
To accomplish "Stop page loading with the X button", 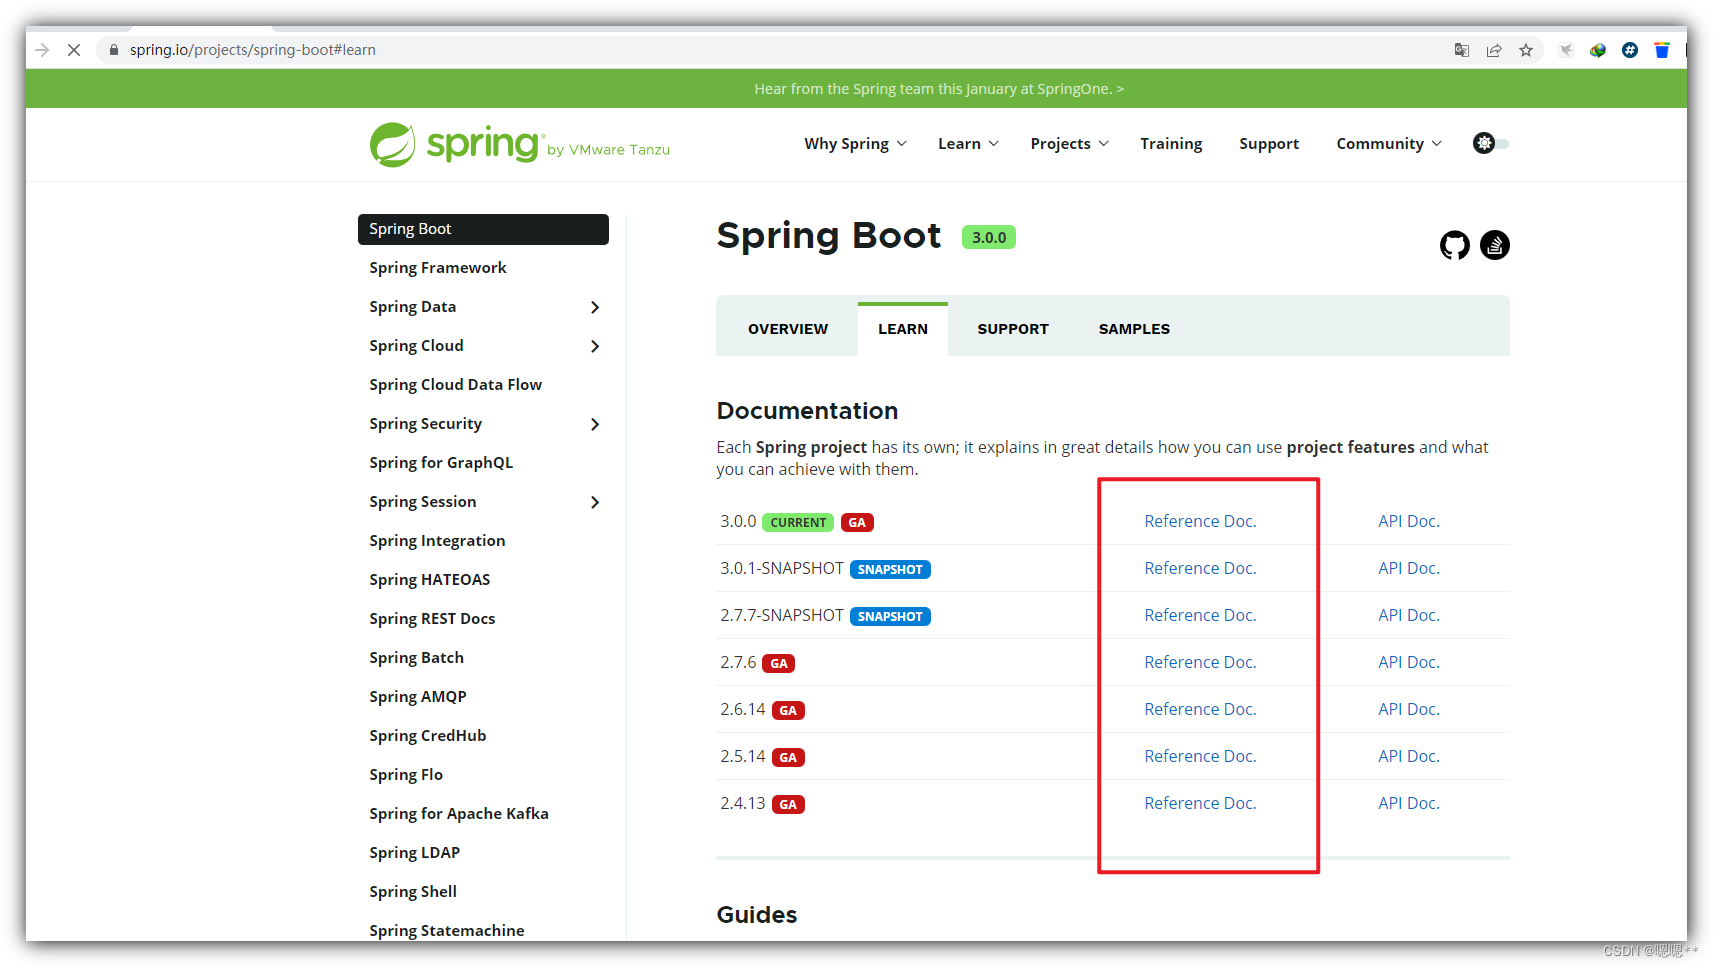I will point(74,50).
